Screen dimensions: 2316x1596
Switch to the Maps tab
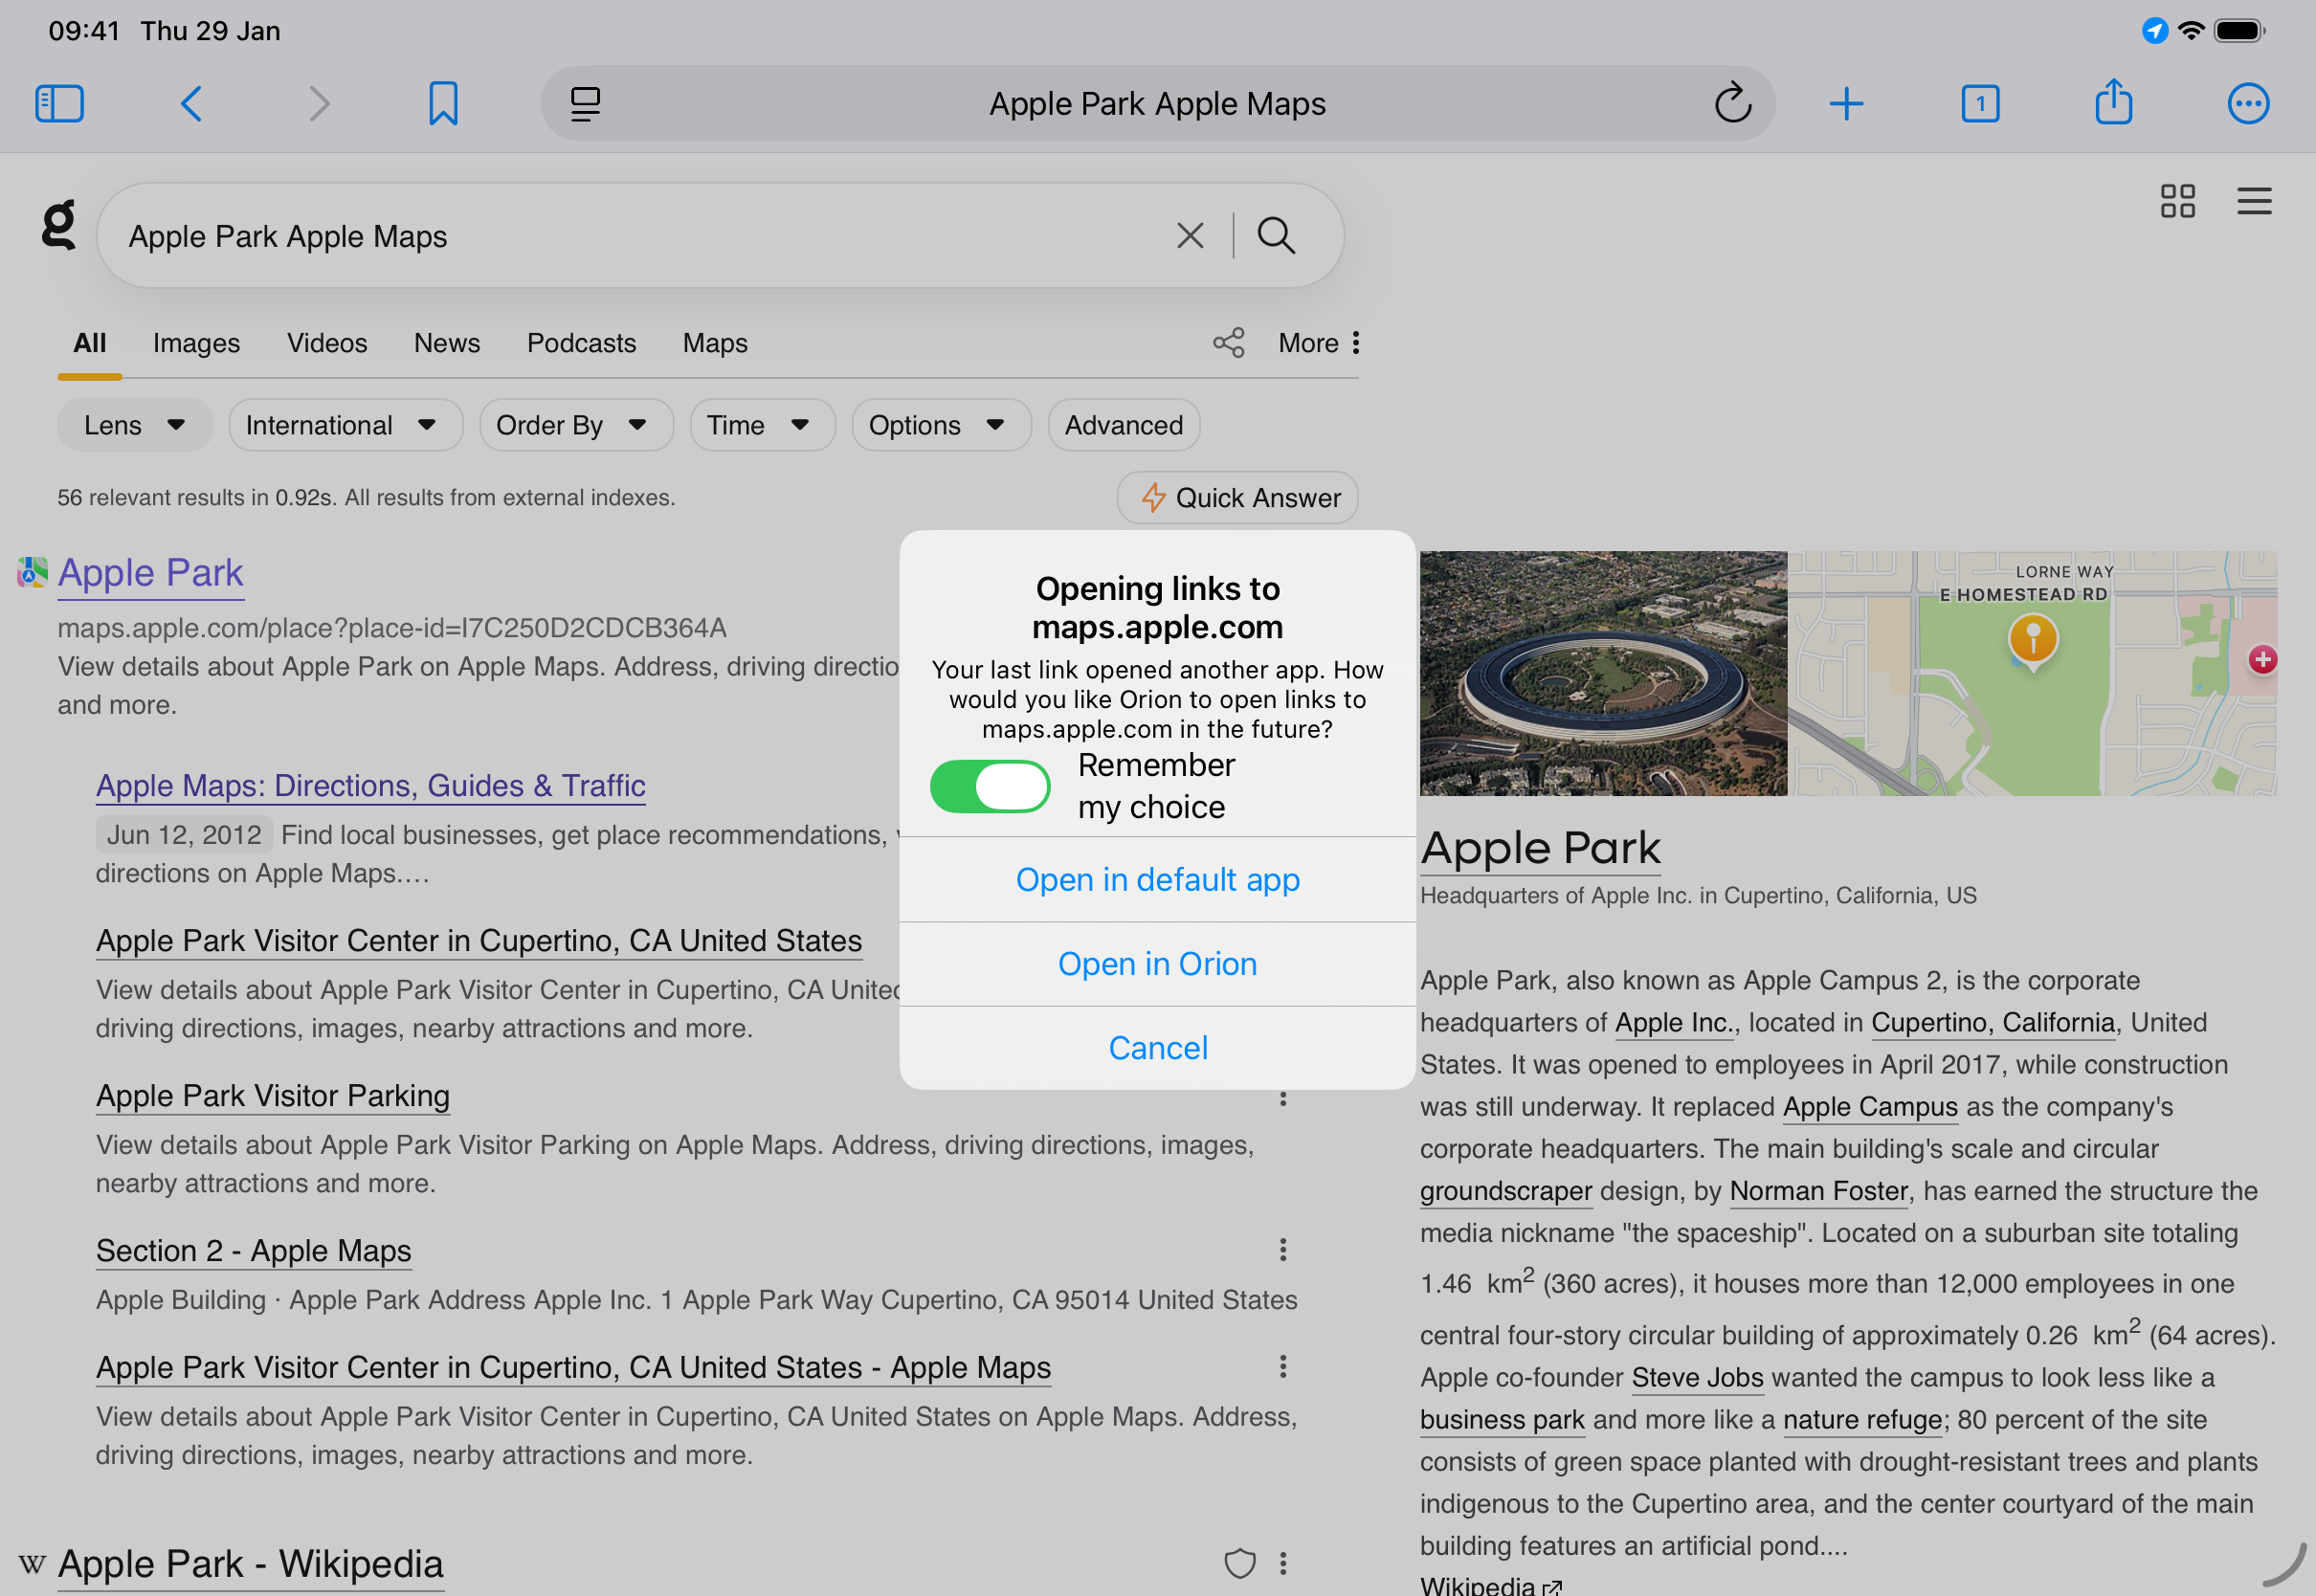coord(714,343)
